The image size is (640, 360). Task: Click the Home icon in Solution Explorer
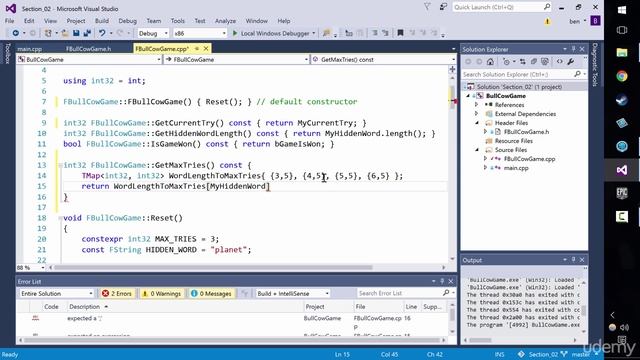pyautogui.click(x=490, y=62)
